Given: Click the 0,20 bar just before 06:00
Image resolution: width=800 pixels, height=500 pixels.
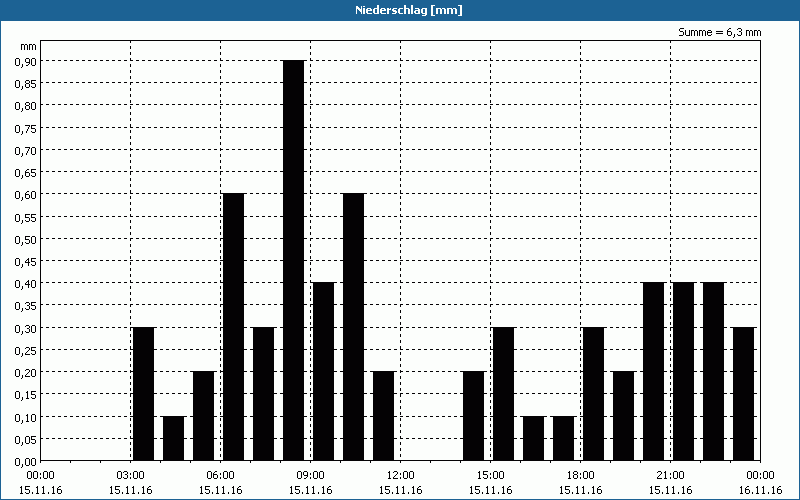Looking at the screenshot, I should [x=204, y=416].
